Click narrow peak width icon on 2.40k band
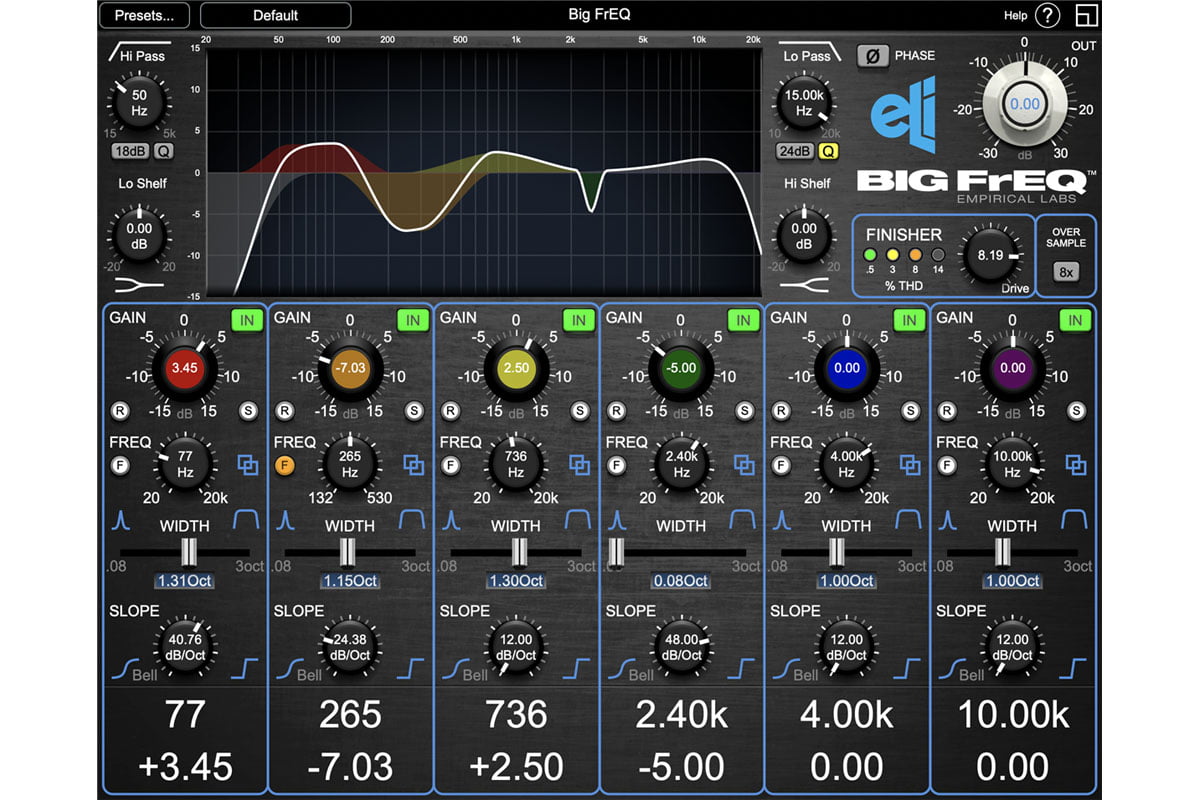1200x800 pixels. tap(618, 520)
